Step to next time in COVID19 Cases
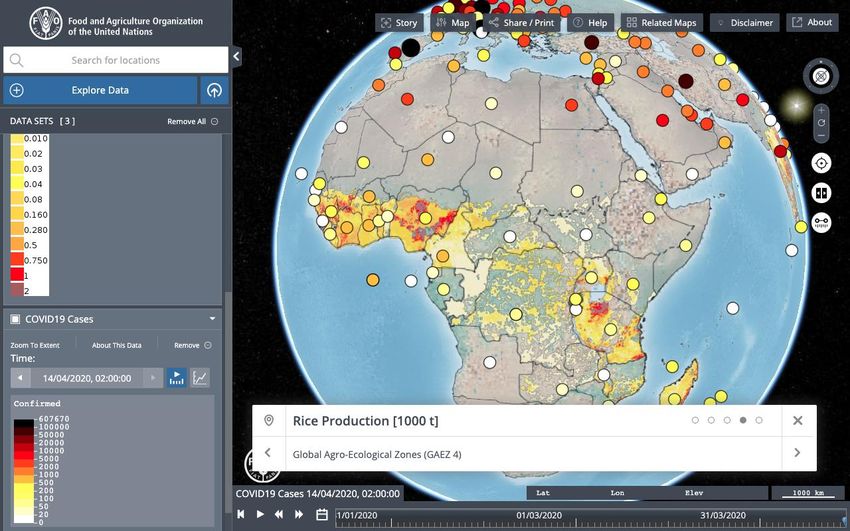Screen dimensions: 850x531 click(153, 378)
